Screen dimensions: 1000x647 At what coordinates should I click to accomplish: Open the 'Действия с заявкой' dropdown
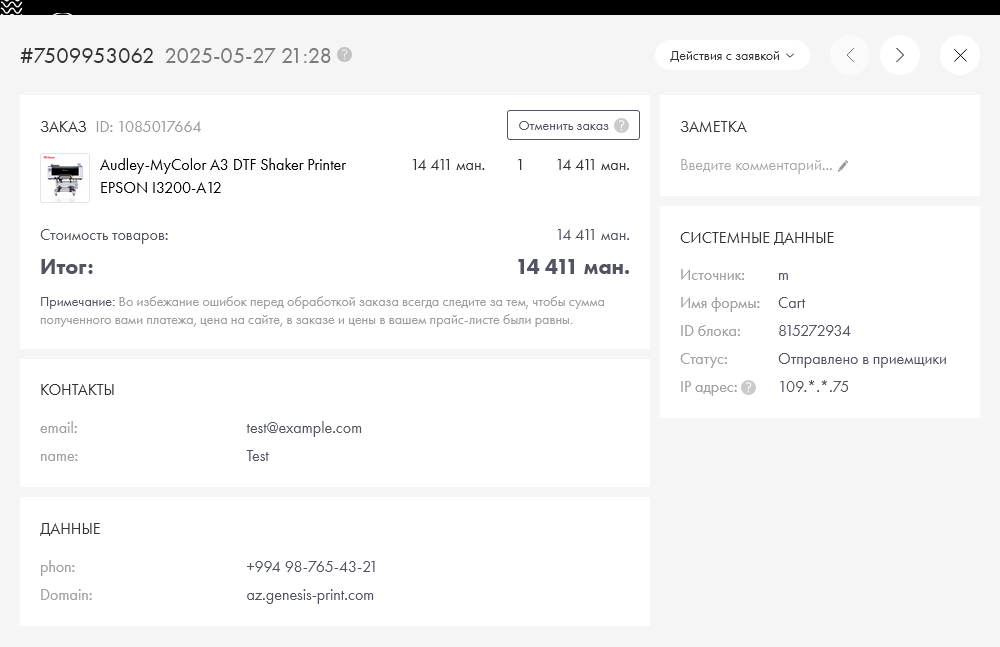732,56
